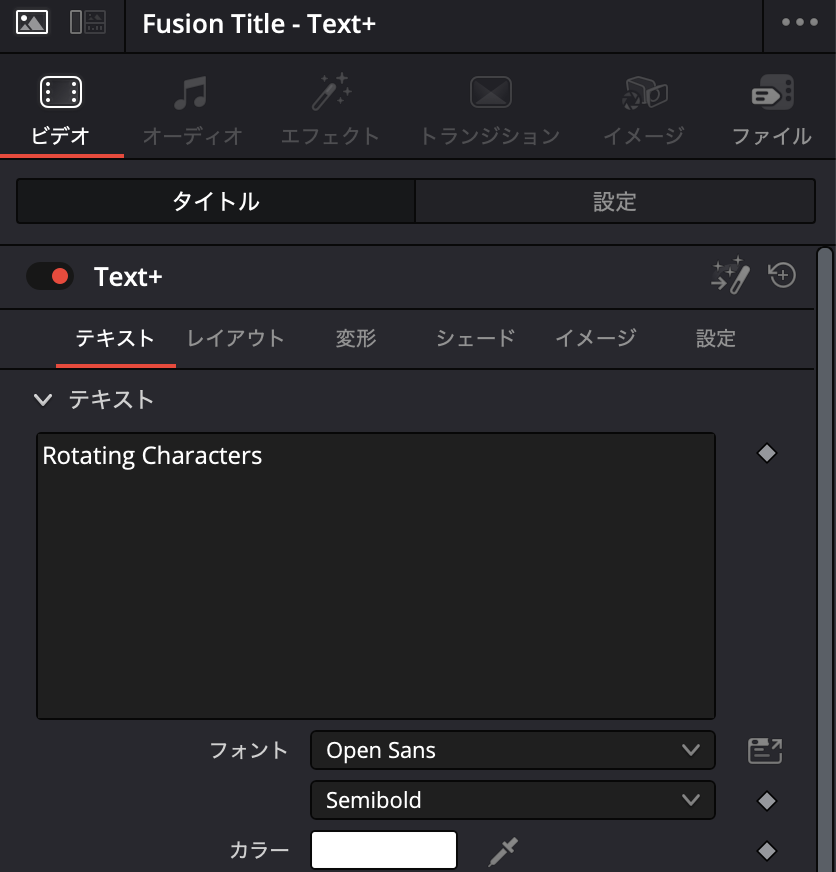The width and height of the screenshot is (836, 872).
Task: Select the イメージ sub-tab under Text+
Action: (596, 338)
